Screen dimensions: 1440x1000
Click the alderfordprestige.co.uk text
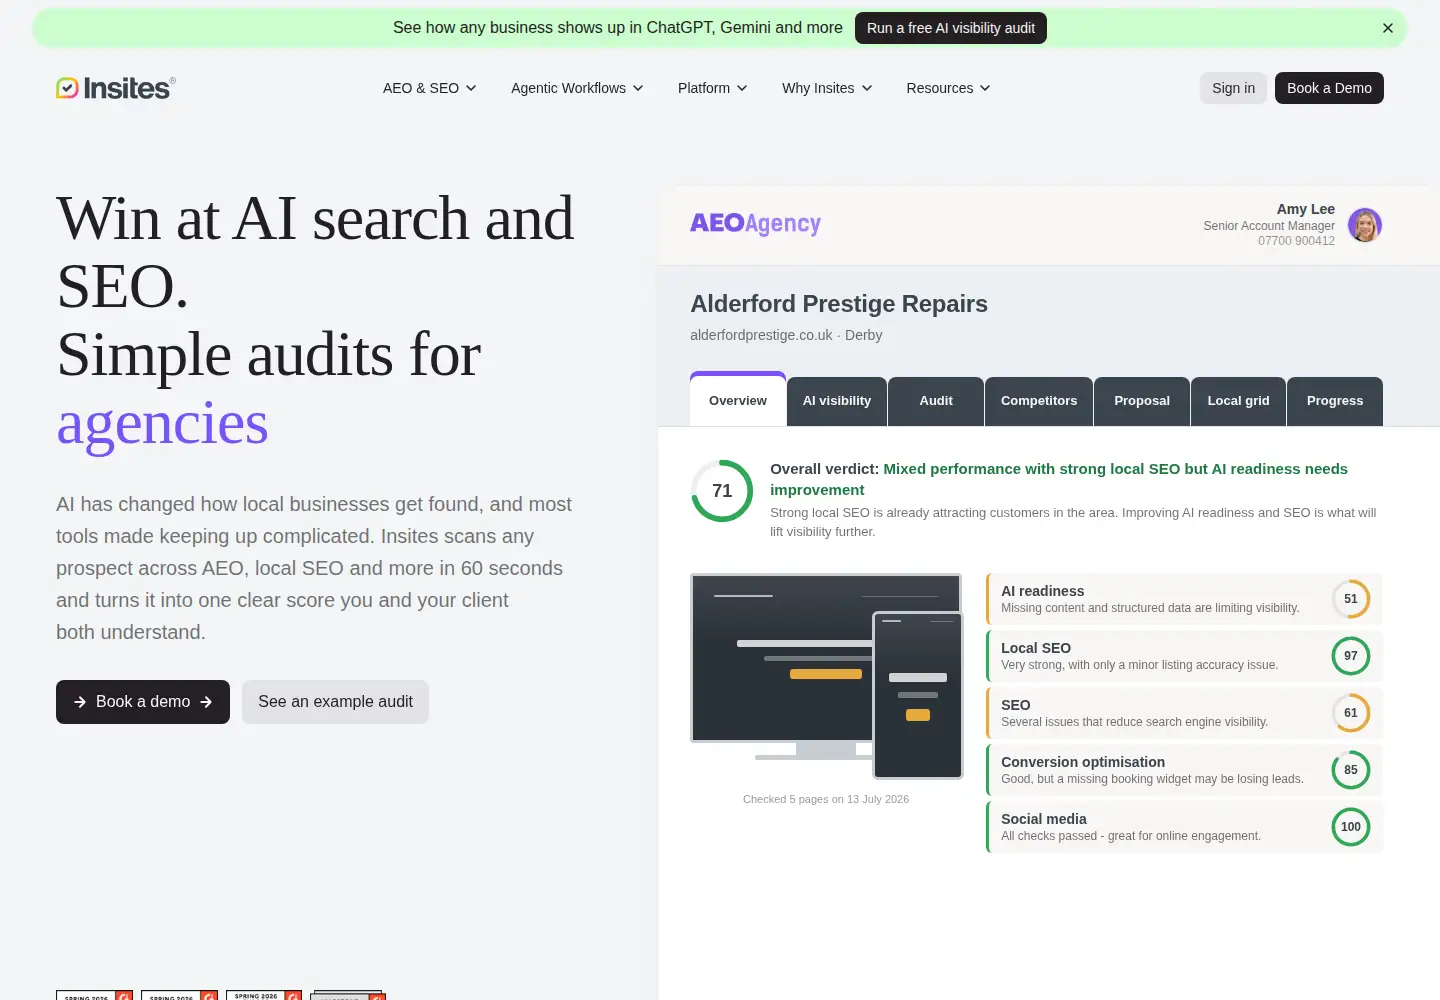tap(761, 335)
